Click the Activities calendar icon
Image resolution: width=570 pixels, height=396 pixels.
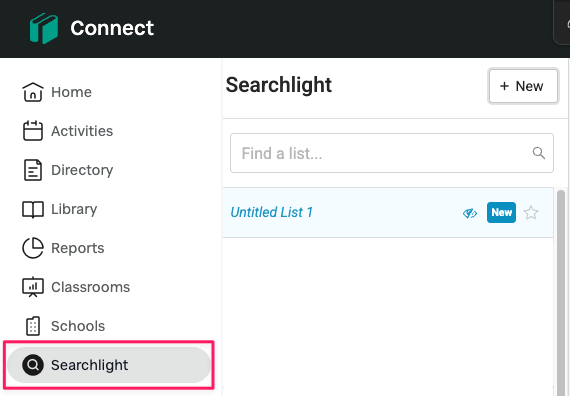pos(33,131)
